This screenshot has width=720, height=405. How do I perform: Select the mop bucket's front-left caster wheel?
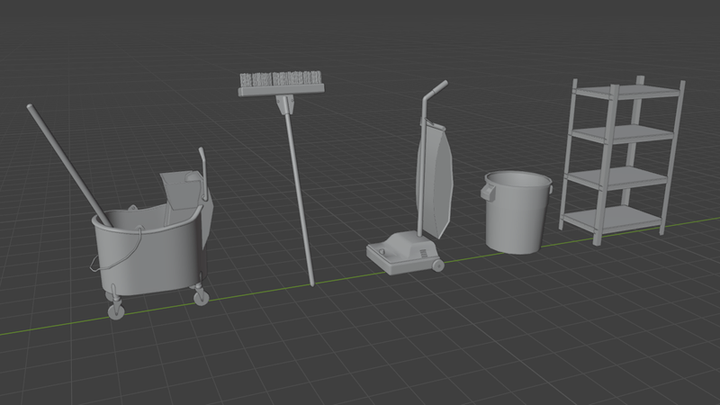click(x=117, y=311)
